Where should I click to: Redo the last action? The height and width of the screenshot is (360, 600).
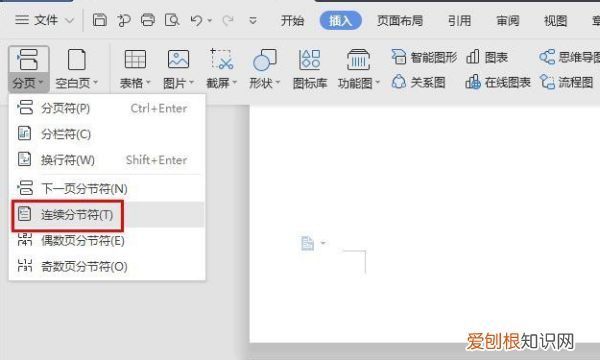tap(228, 20)
